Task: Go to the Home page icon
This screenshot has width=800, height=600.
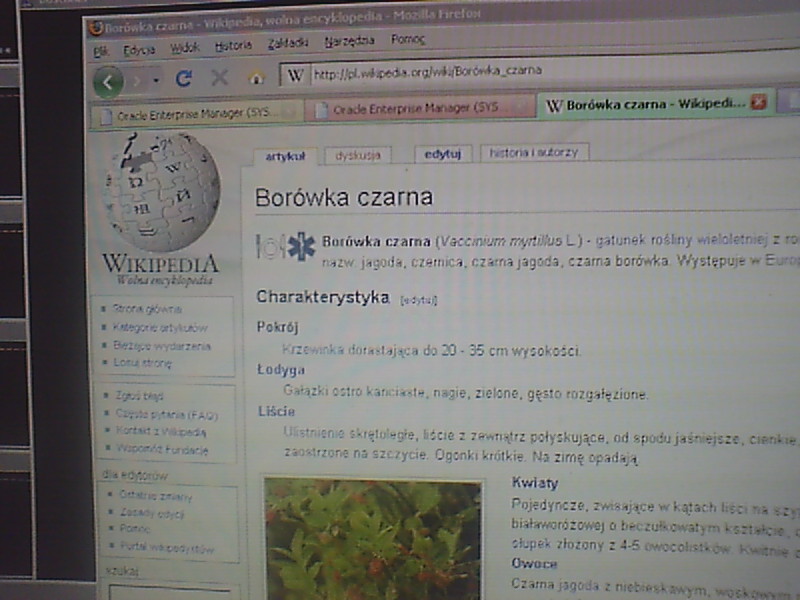Action: coord(256,77)
